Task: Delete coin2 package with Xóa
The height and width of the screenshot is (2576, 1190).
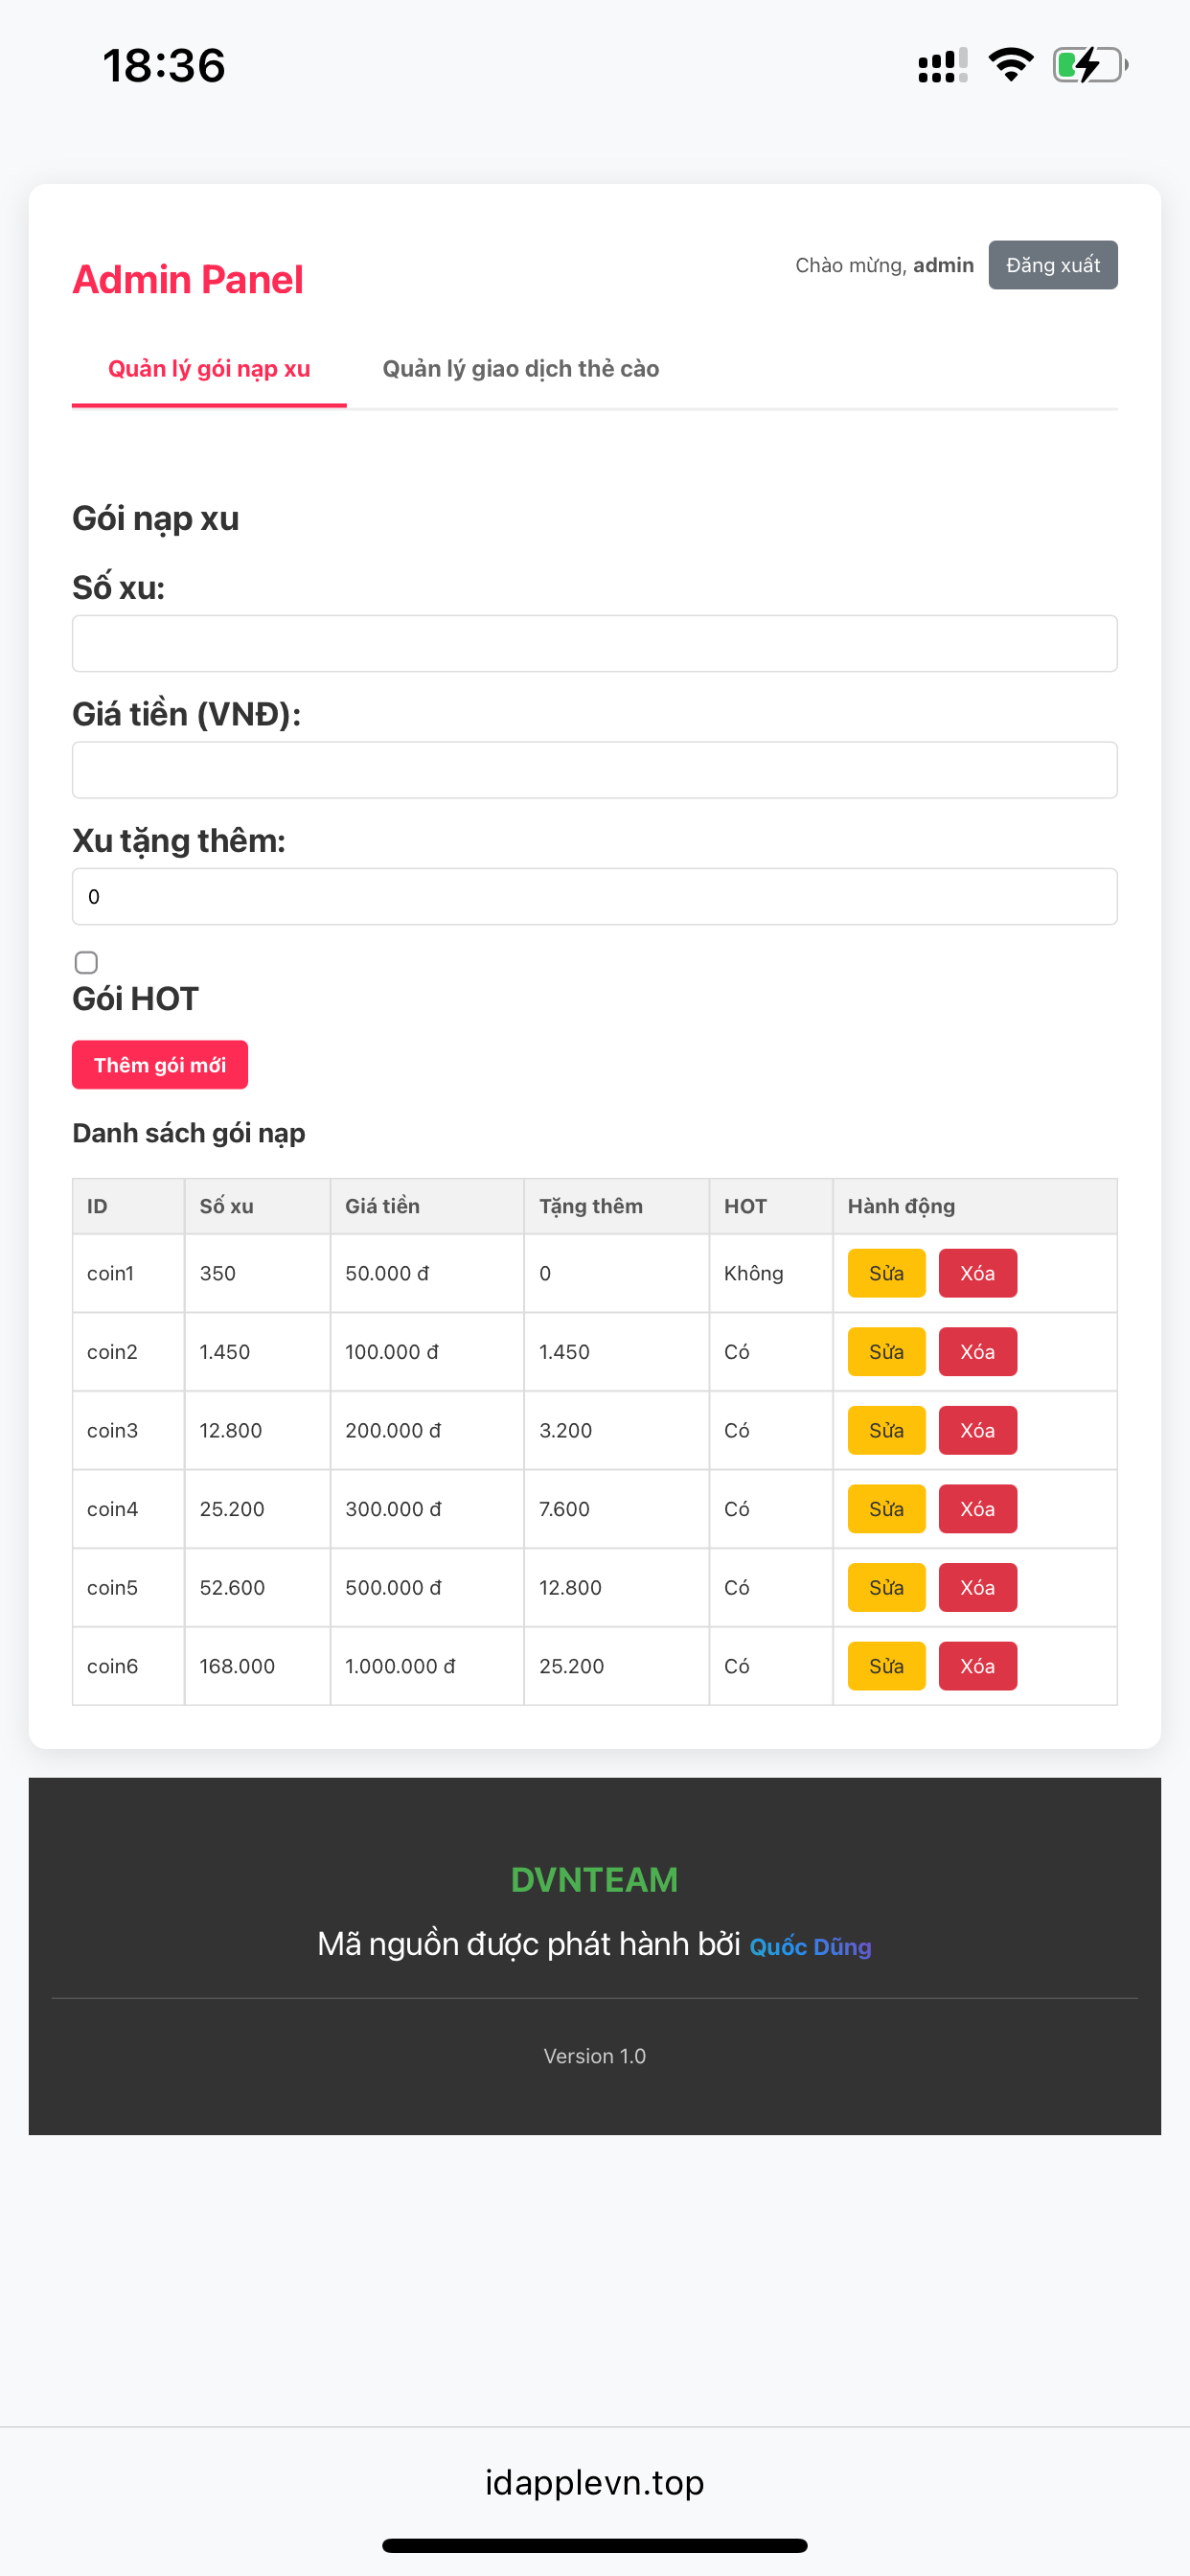Action: pos(977,1352)
